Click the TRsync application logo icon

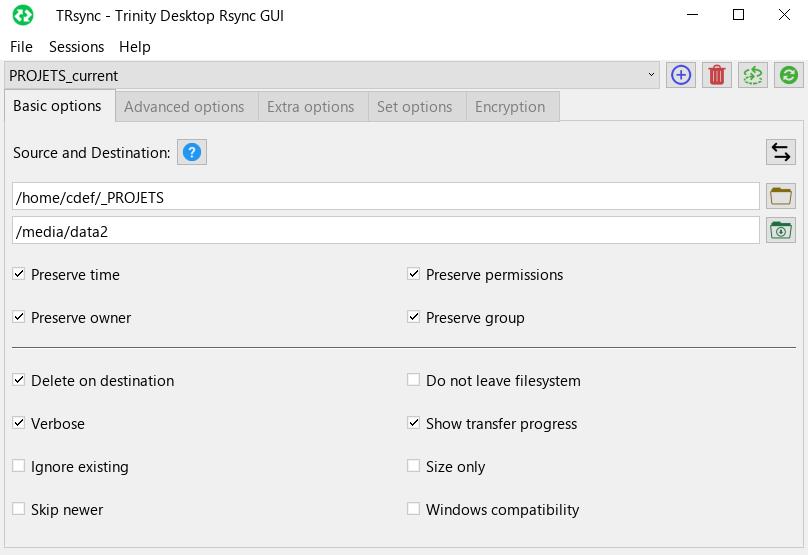[23, 15]
